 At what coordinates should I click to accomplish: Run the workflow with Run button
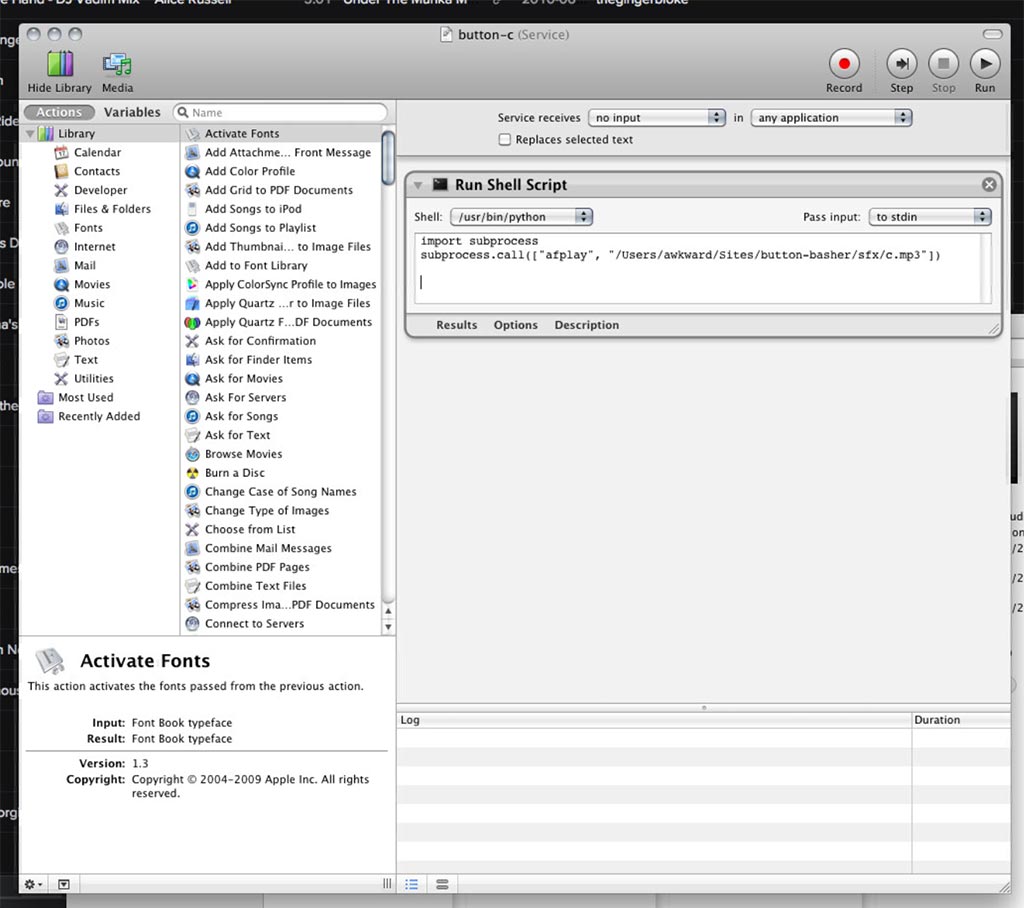tap(985, 65)
